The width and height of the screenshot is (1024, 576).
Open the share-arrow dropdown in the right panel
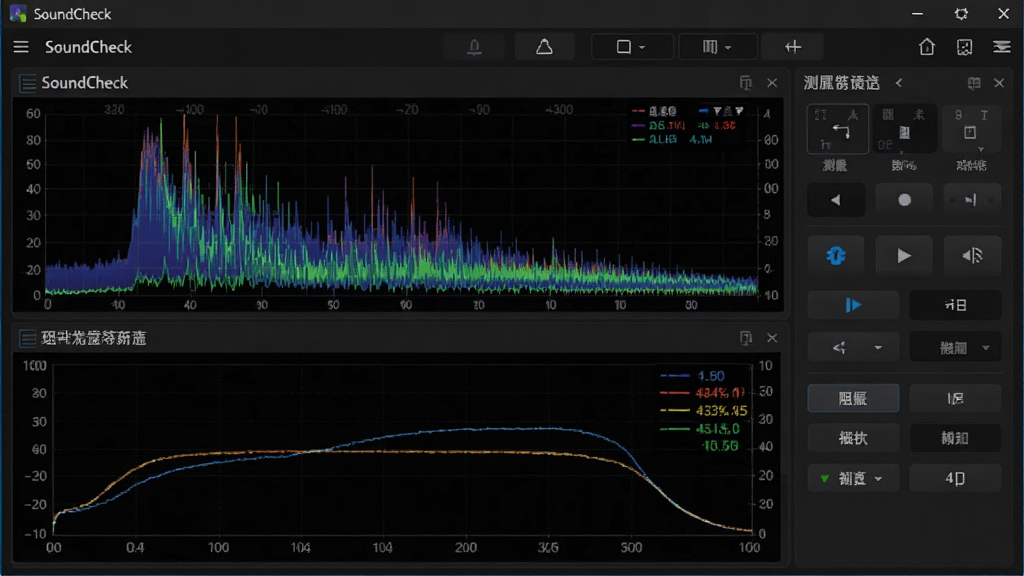click(853, 347)
